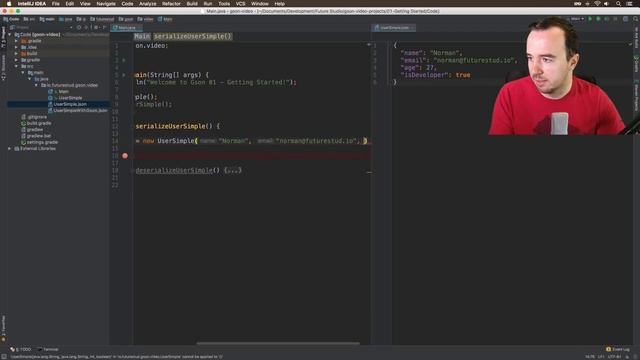
Task: Open the Navigate menu
Action: point(106,4)
